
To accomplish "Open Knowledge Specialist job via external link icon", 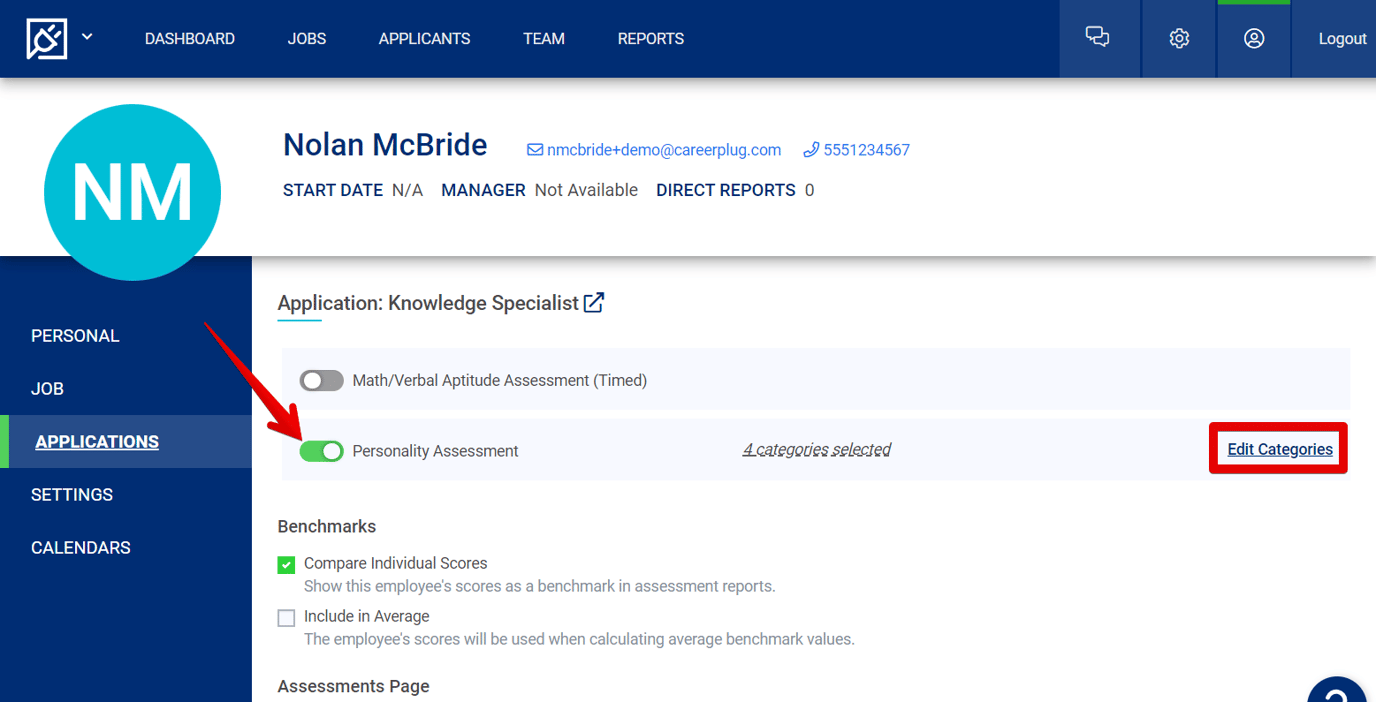I will point(593,301).
